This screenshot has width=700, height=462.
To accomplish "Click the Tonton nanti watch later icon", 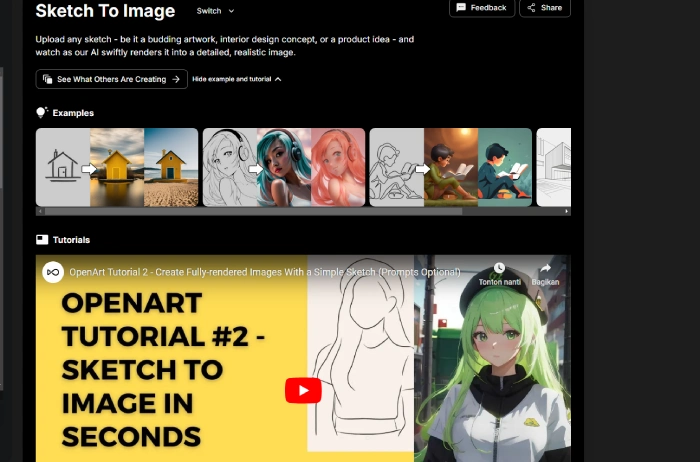I will 500,268.
